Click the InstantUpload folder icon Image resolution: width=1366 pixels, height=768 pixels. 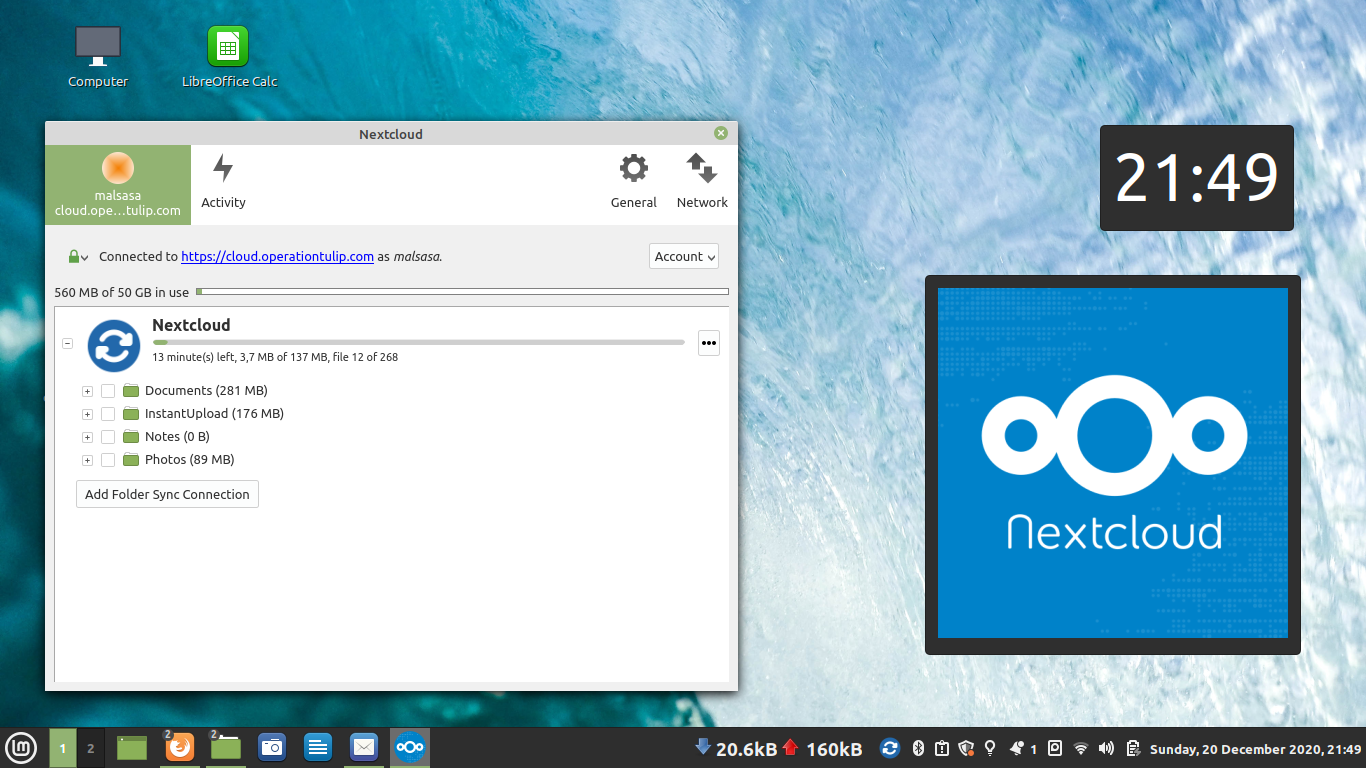(x=131, y=414)
